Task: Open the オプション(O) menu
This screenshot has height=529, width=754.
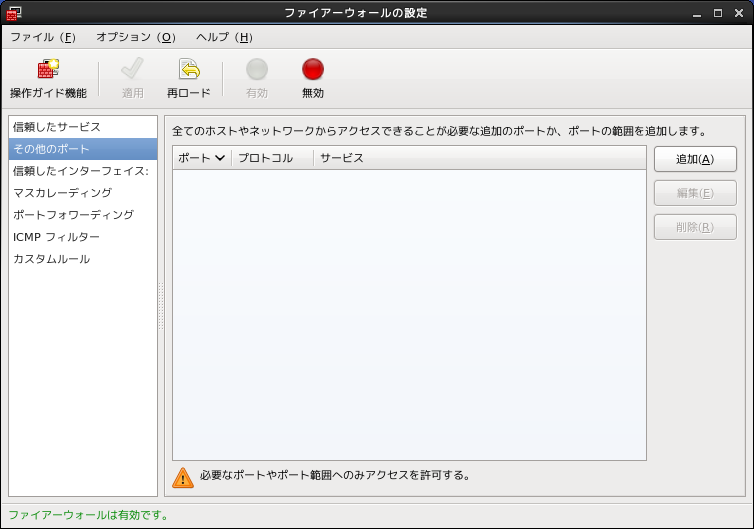Action: [x=136, y=37]
